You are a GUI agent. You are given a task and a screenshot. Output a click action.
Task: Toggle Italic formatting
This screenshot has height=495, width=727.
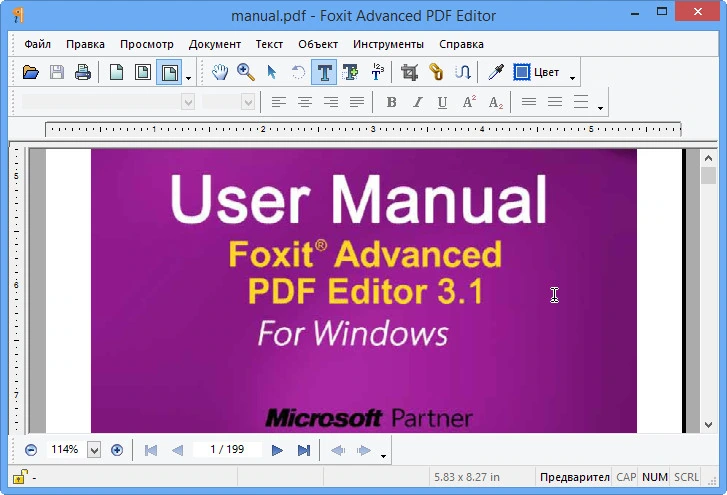pyautogui.click(x=417, y=102)
